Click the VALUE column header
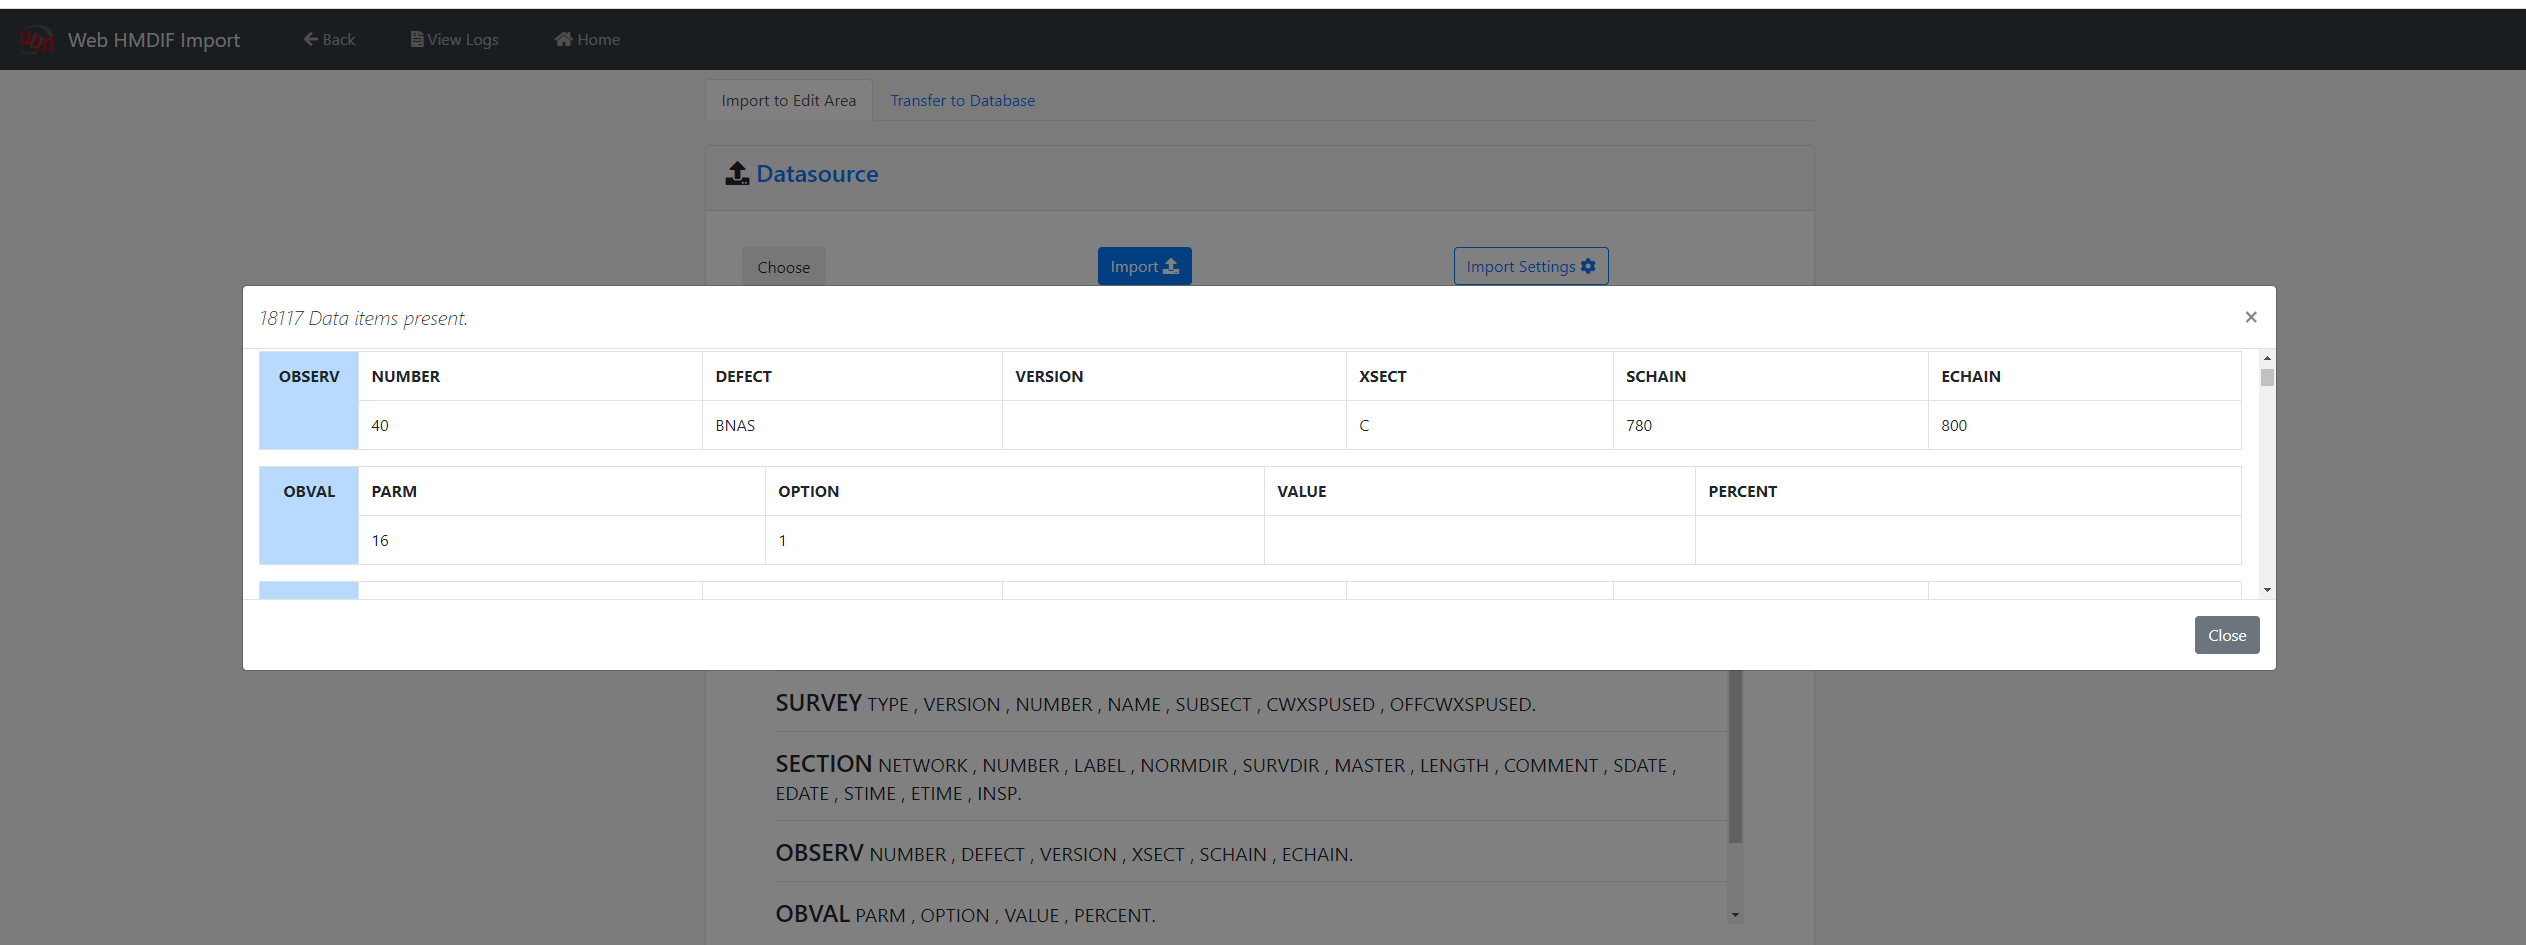 (1479, 491)
